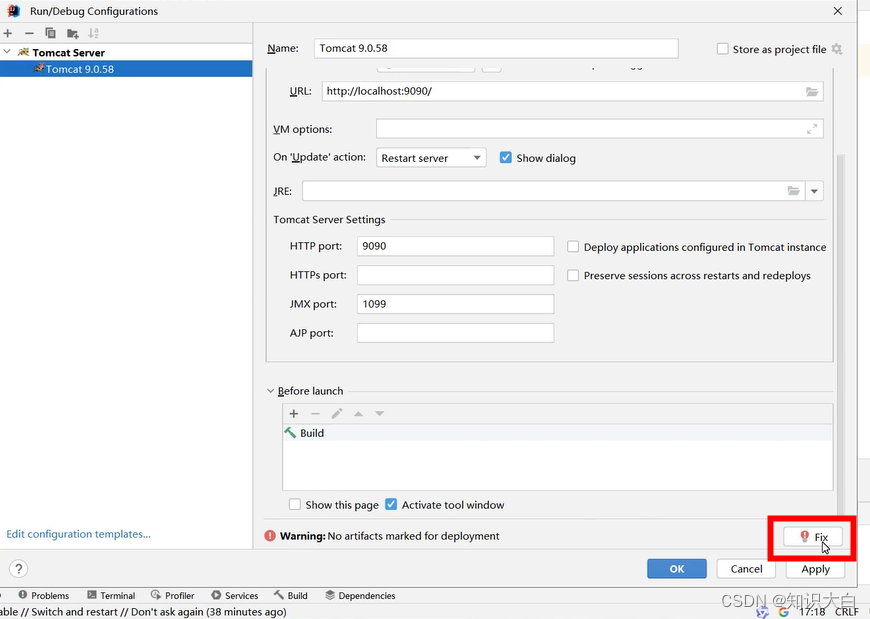The image size is (870, 619).
Task: Open the Build tool window
Action: point(291,595)
